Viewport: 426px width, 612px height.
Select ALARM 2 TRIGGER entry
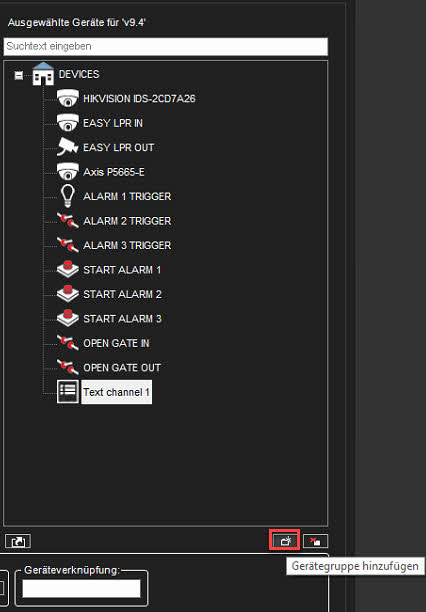click(127, 221)
